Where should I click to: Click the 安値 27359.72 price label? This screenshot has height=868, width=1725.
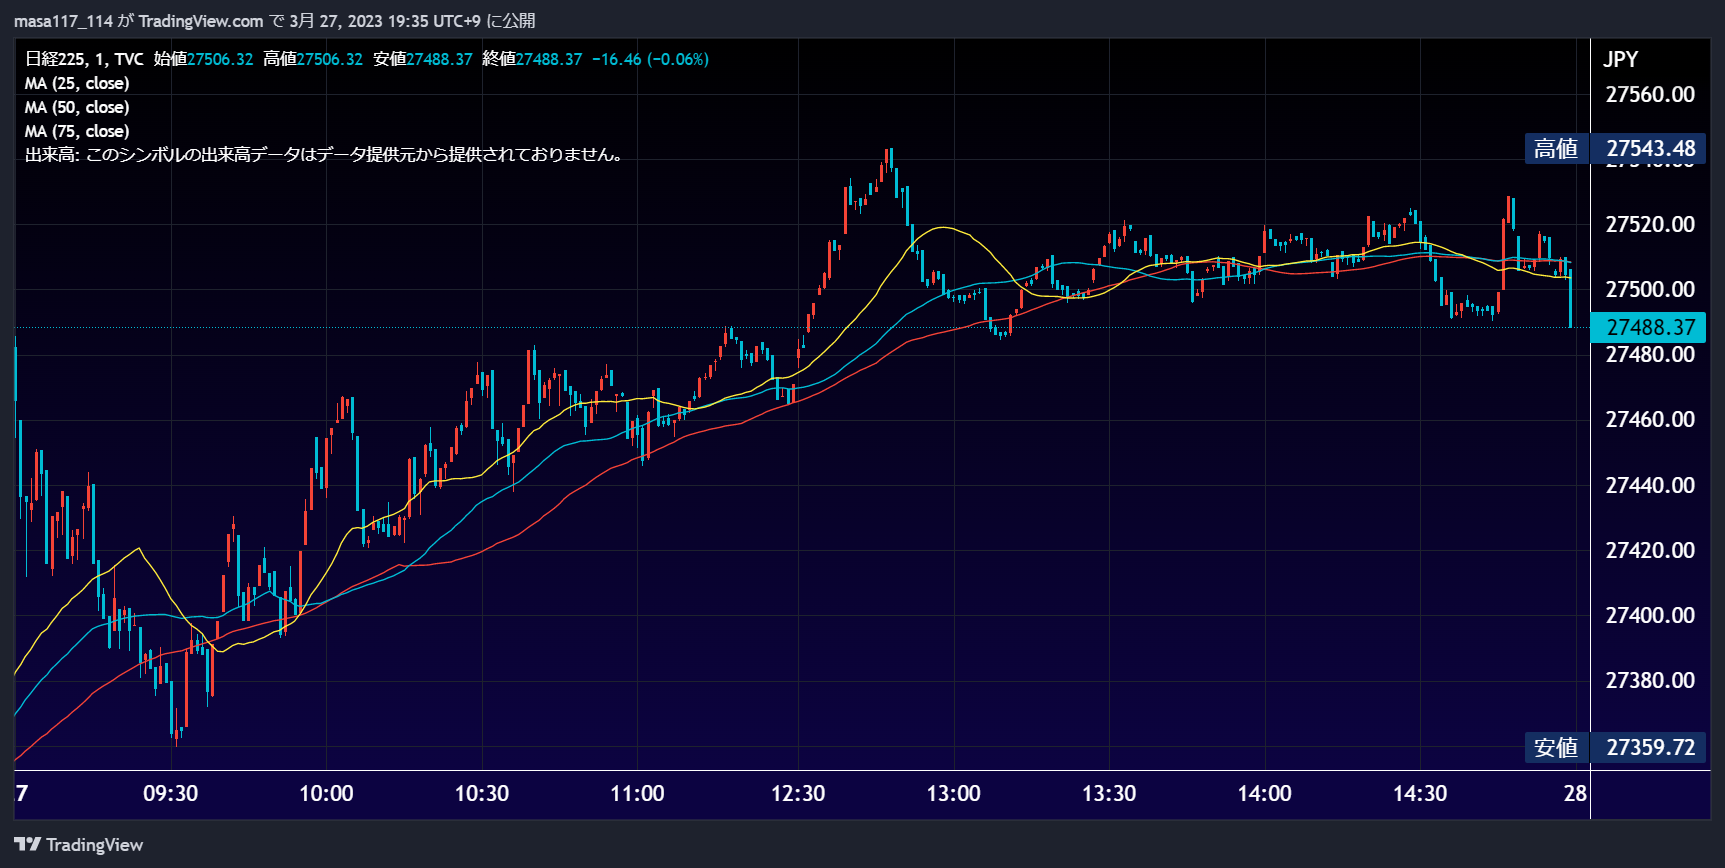(x=1615, y=747)
